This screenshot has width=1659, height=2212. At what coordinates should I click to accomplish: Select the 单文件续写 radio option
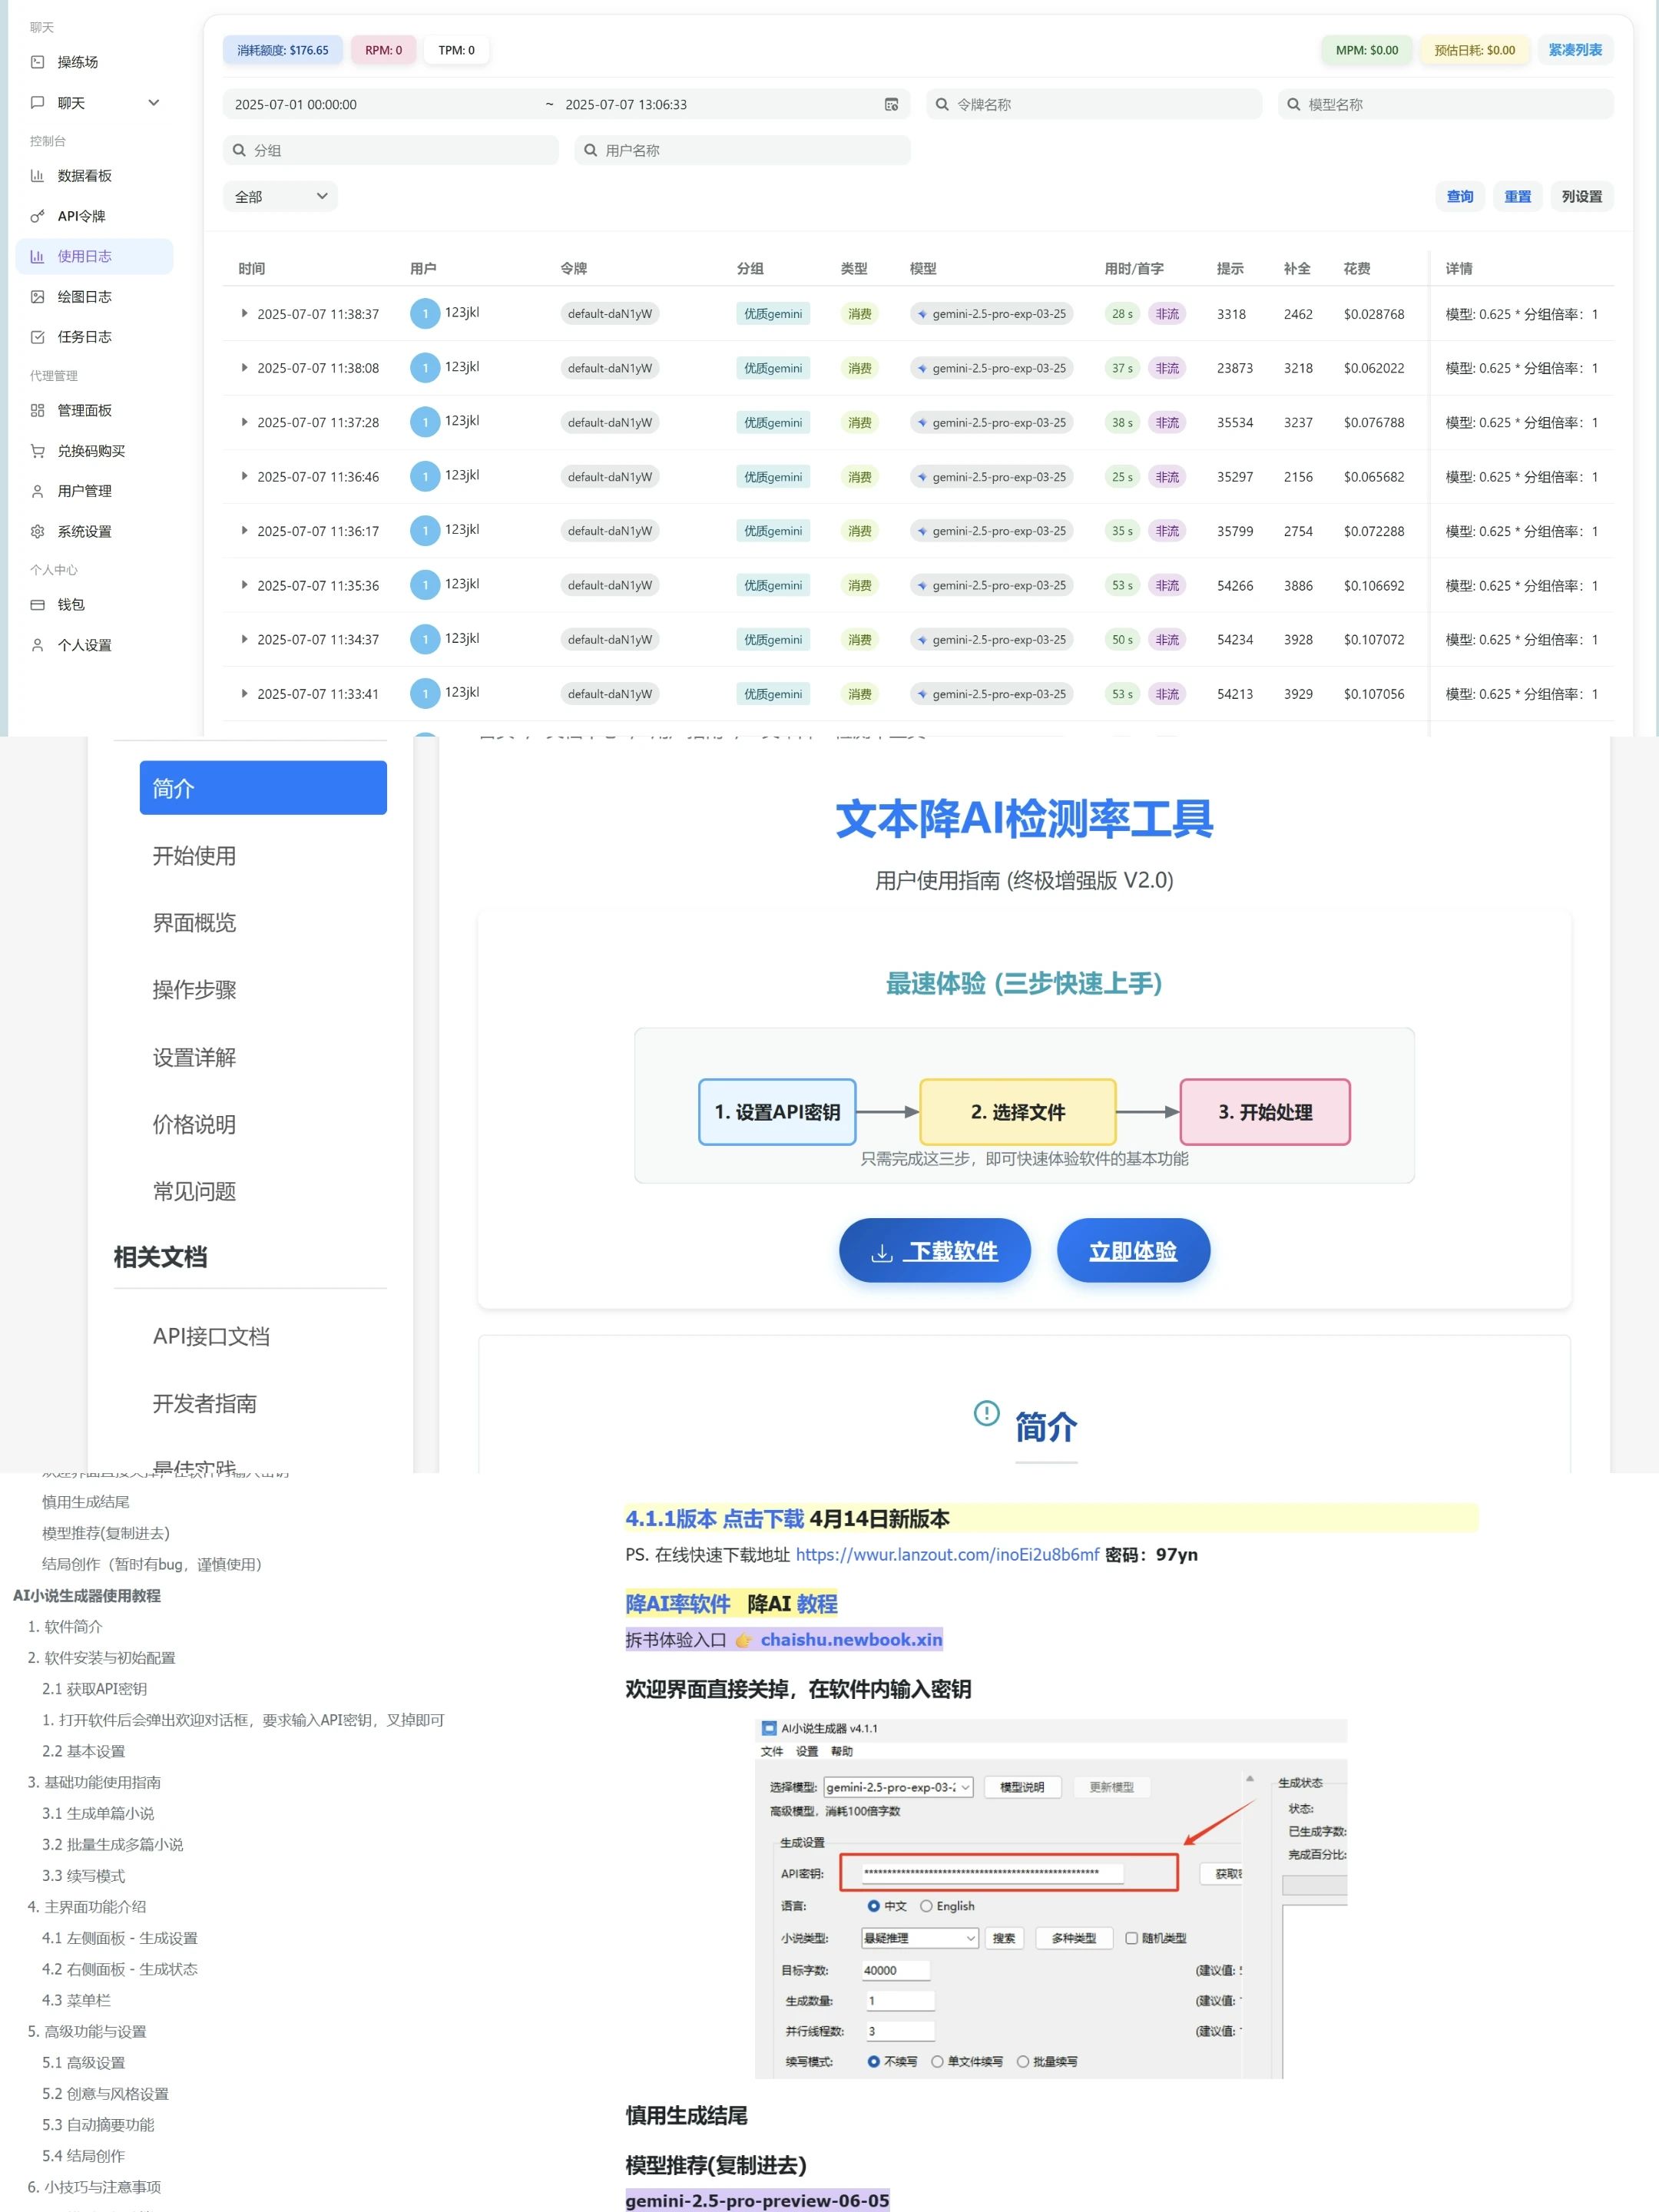937,2061
